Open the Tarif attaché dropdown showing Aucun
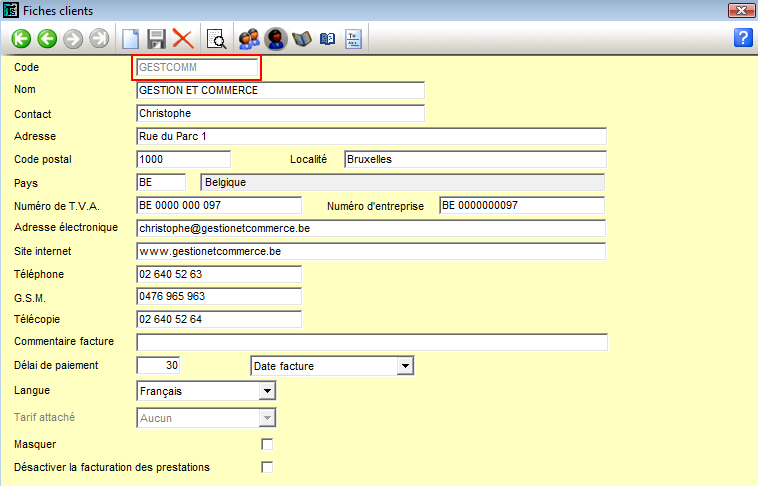This screenshot has width=758, height=486. [x=267, y=418]
